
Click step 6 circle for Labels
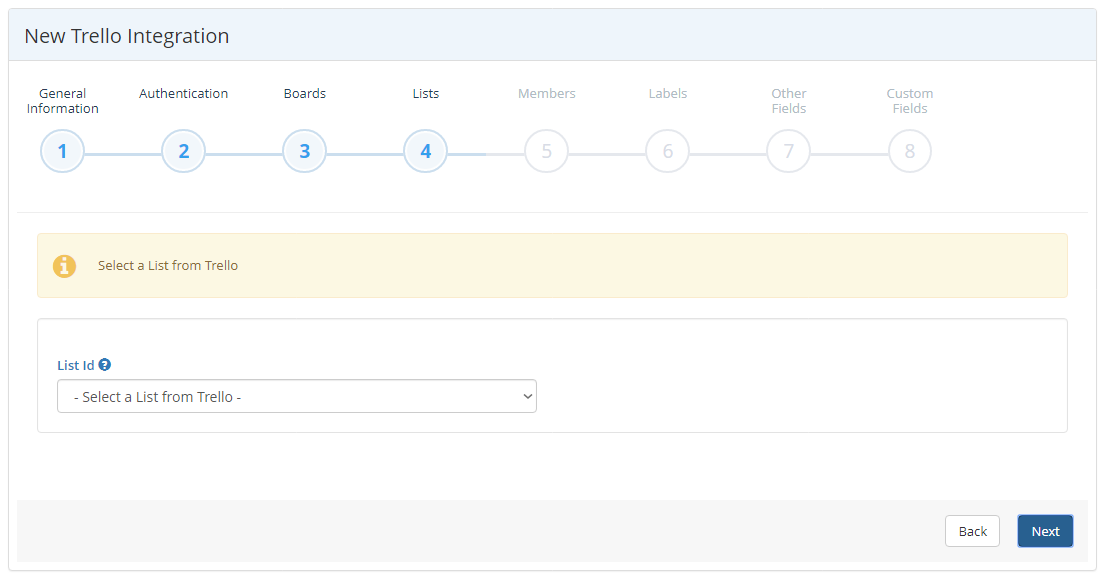pos(667,151)
